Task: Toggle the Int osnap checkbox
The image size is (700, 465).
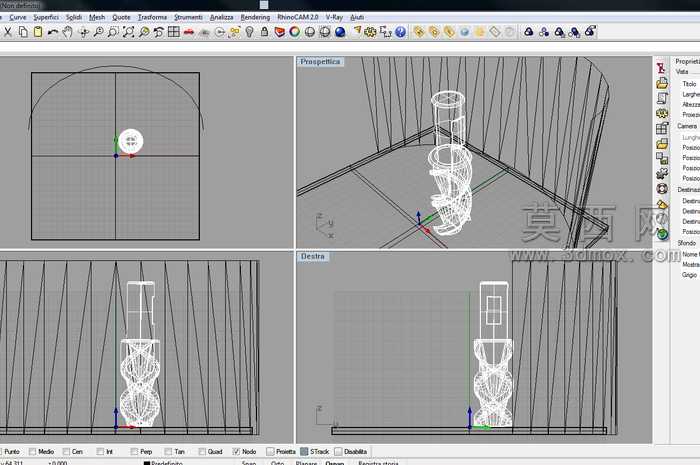Action: tap(100, 452)
